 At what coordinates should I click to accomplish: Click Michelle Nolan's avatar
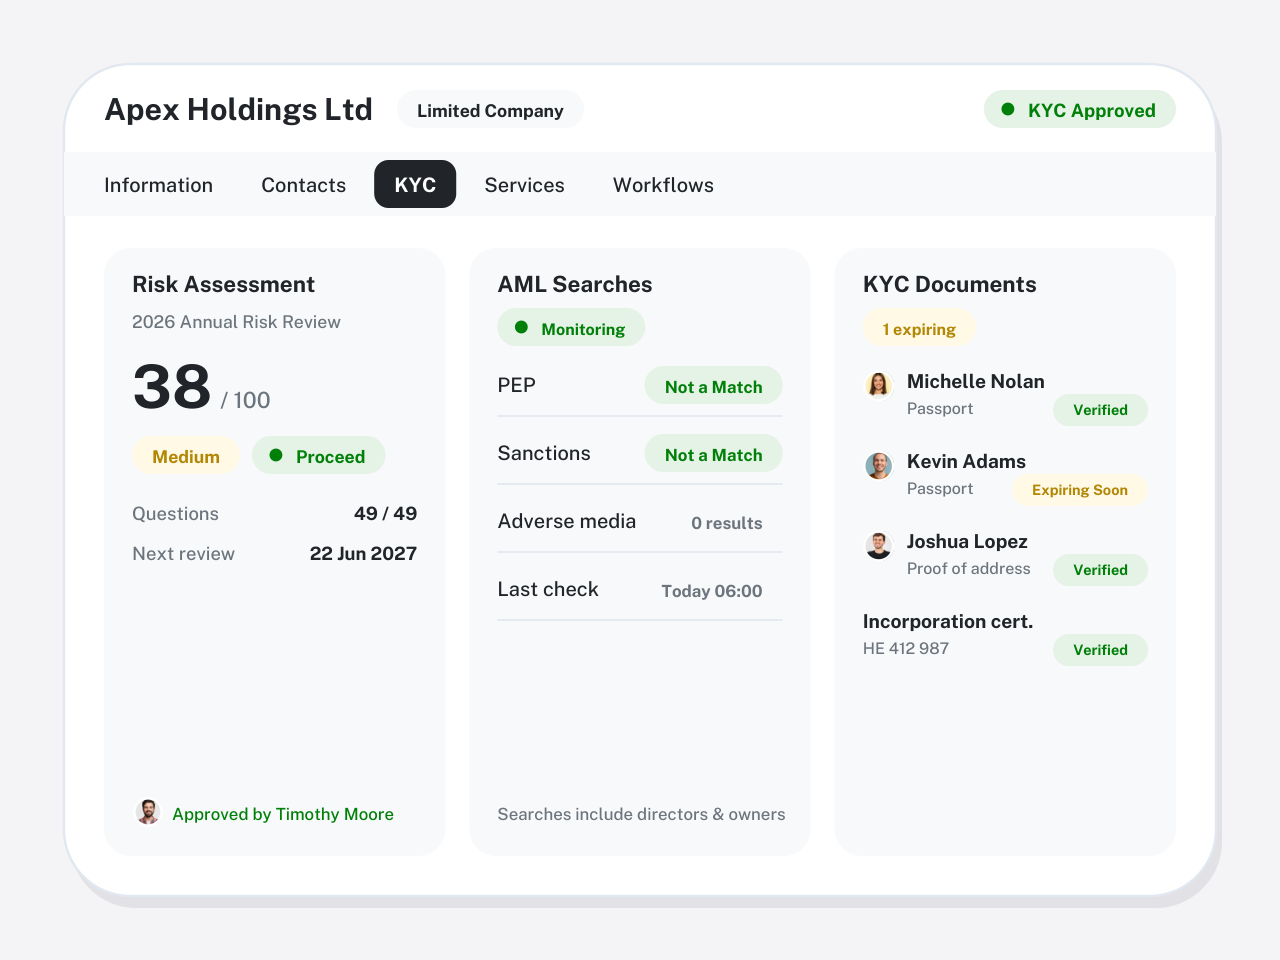878,385
